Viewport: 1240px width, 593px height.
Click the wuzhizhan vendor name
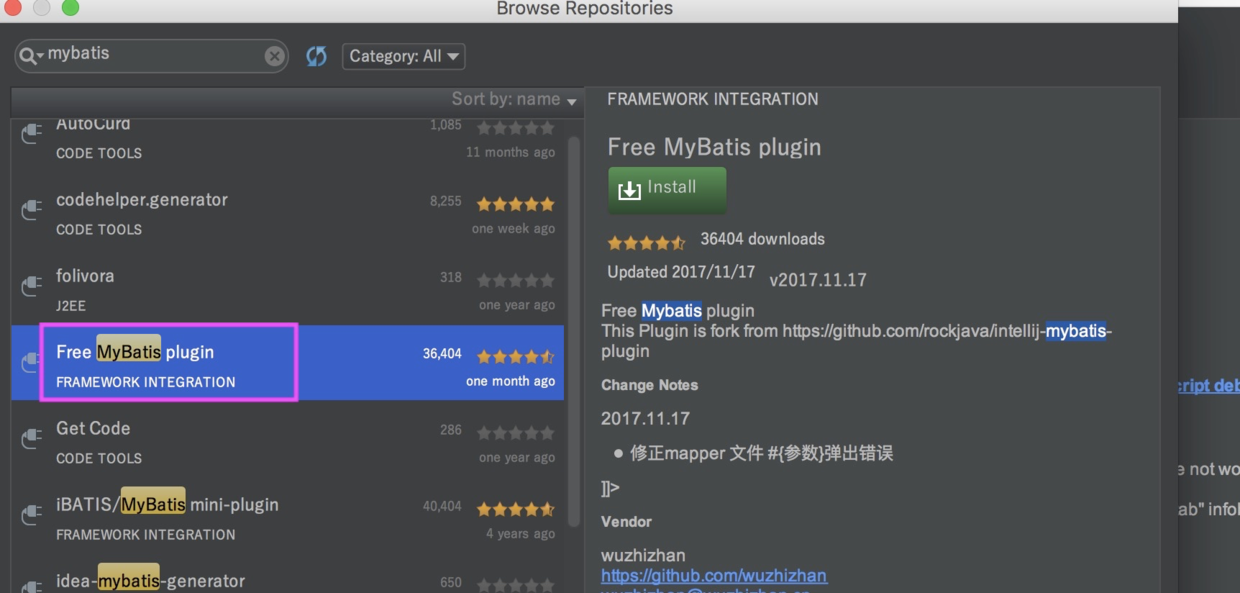643,555
